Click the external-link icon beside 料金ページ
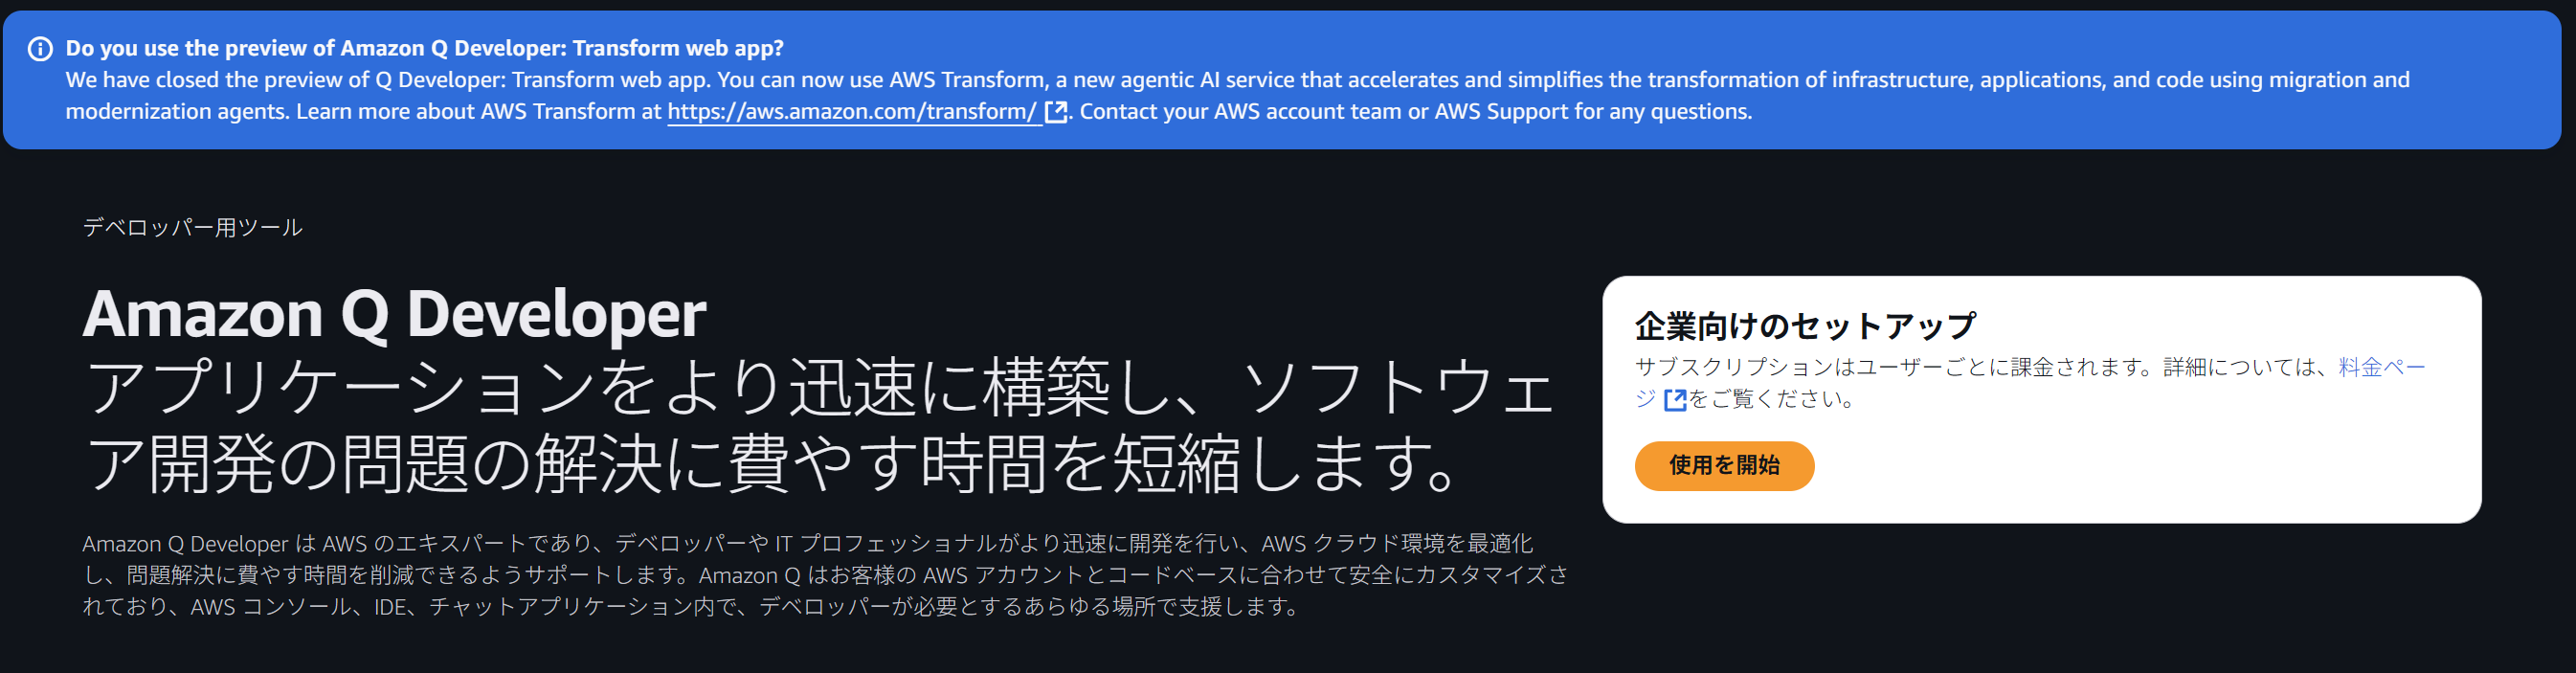This screenshot has width=2576, height=673. 1675,401
